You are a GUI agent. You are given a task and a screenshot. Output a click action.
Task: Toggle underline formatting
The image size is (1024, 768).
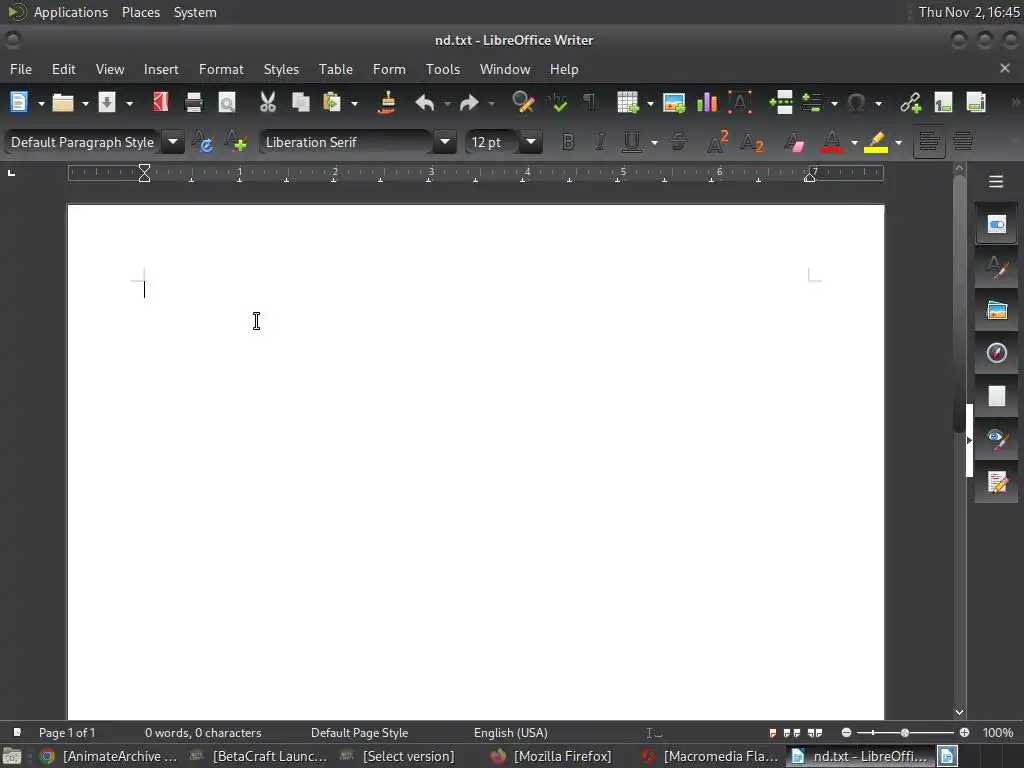point(632,142)
